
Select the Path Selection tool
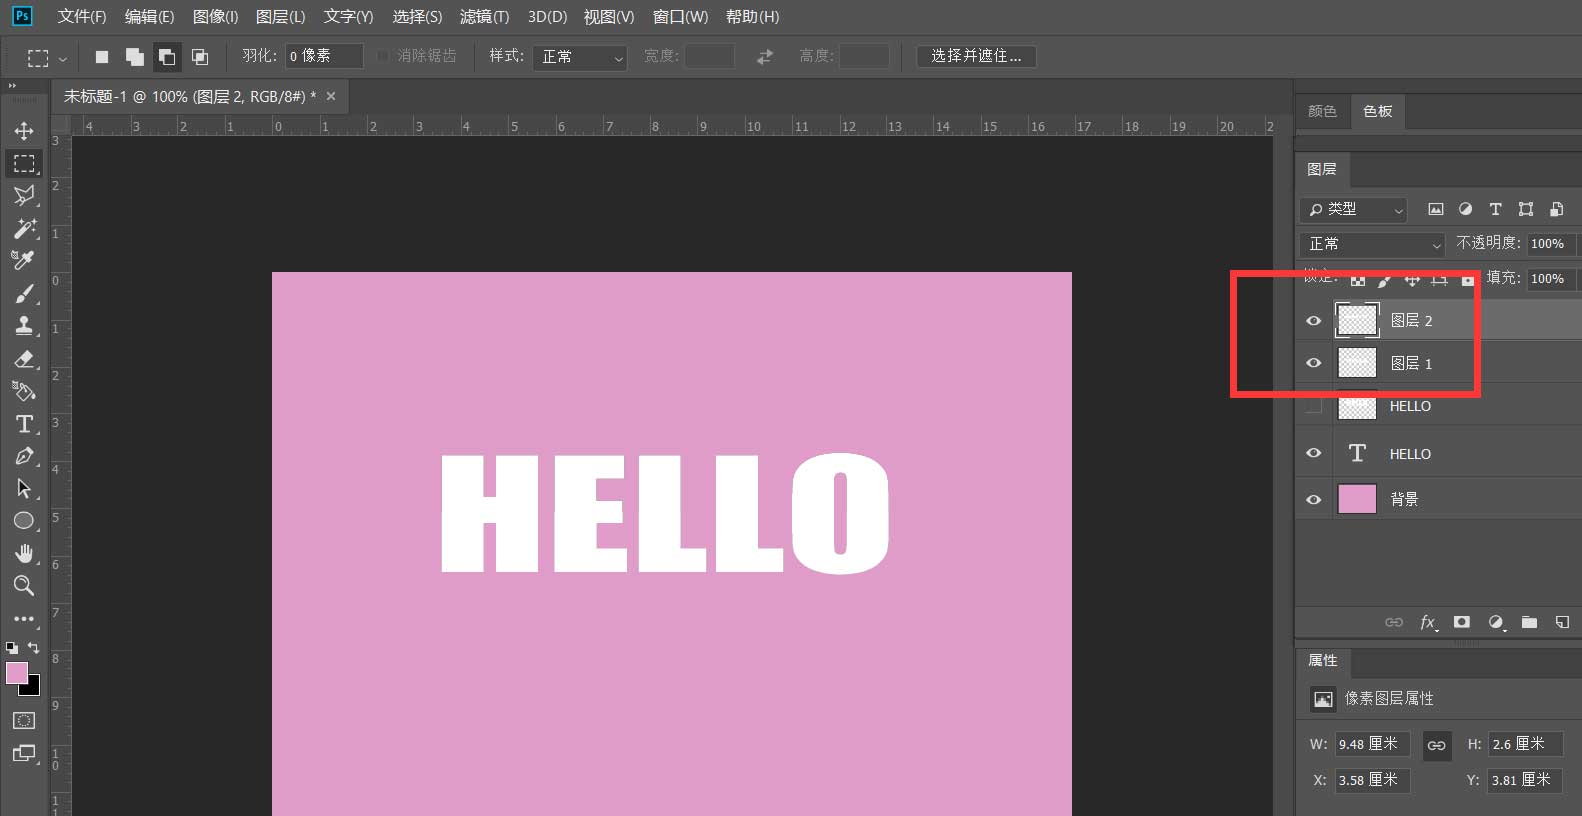click(x=24, y=488)
